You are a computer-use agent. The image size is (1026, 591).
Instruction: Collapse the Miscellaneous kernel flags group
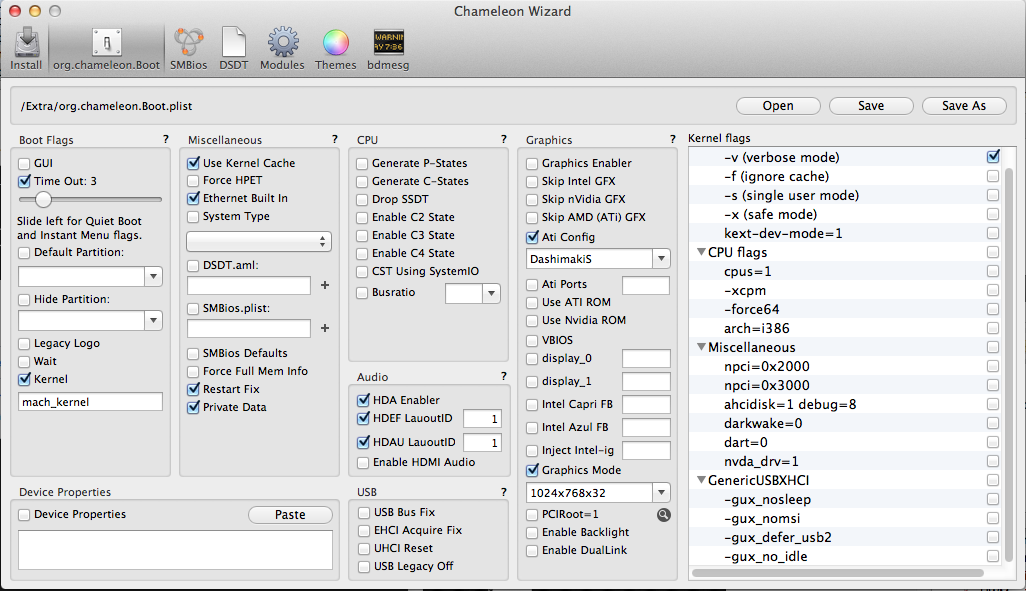coord(701,347)
